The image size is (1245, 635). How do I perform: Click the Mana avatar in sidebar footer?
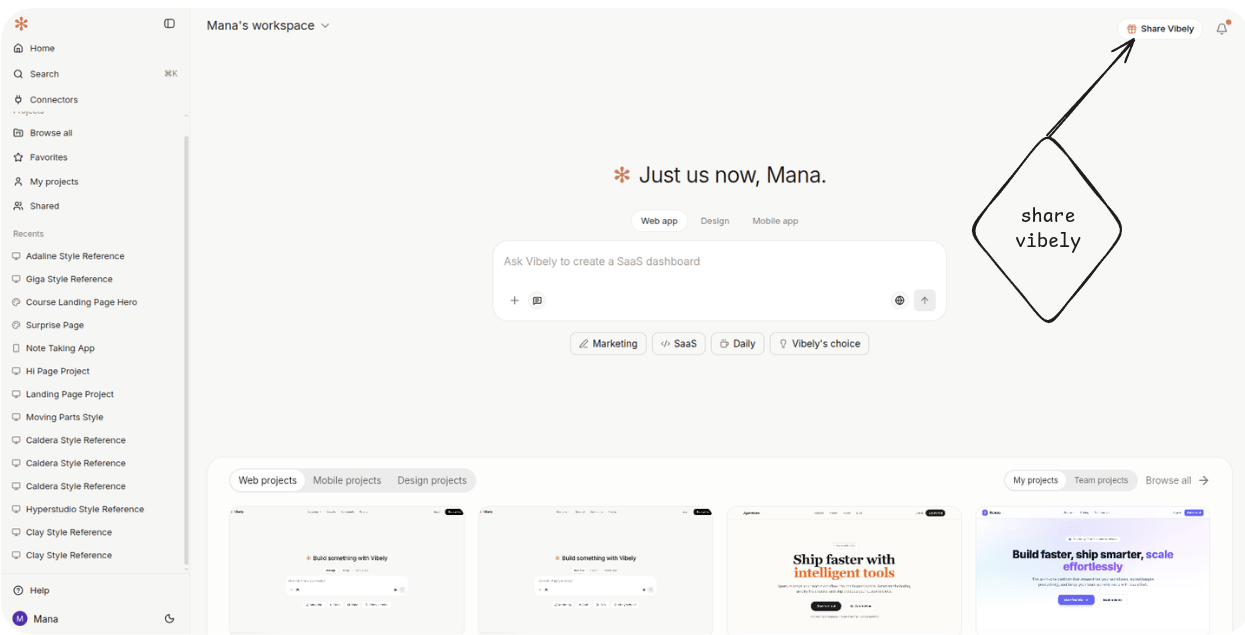pos(20,619)
